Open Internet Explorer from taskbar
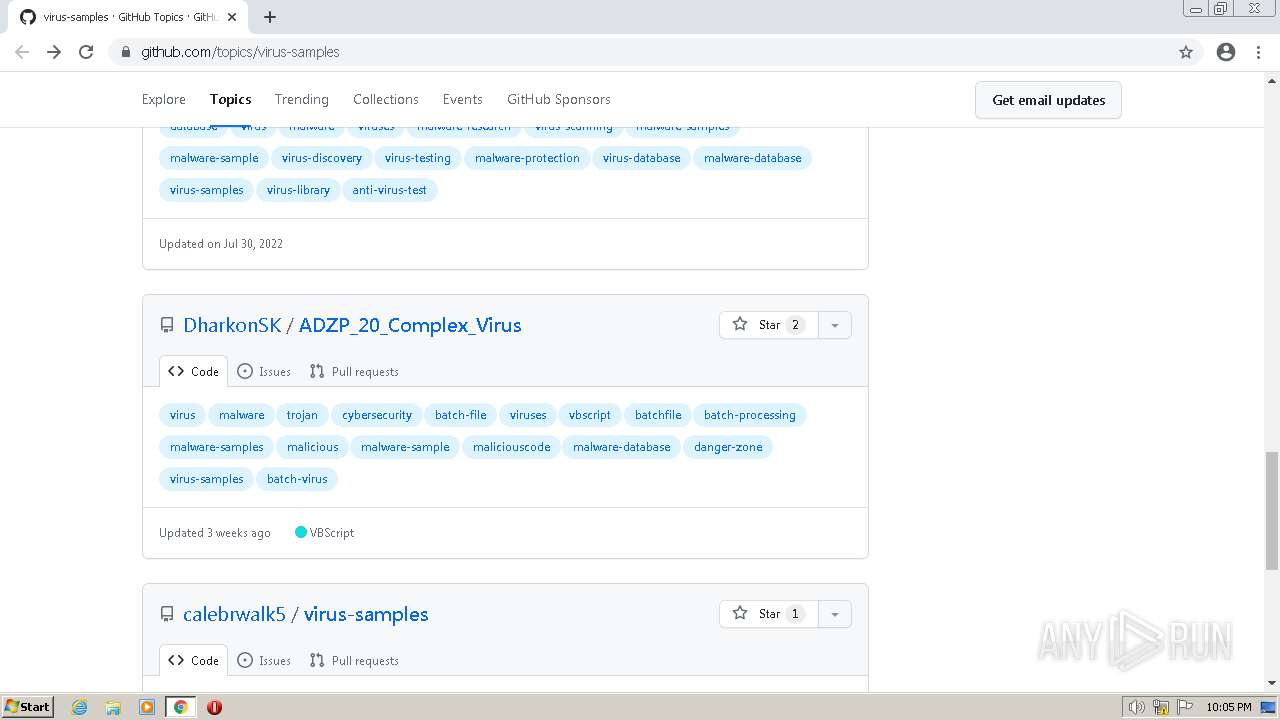This screenshot has height=720, width=1280. click(80, 707)
